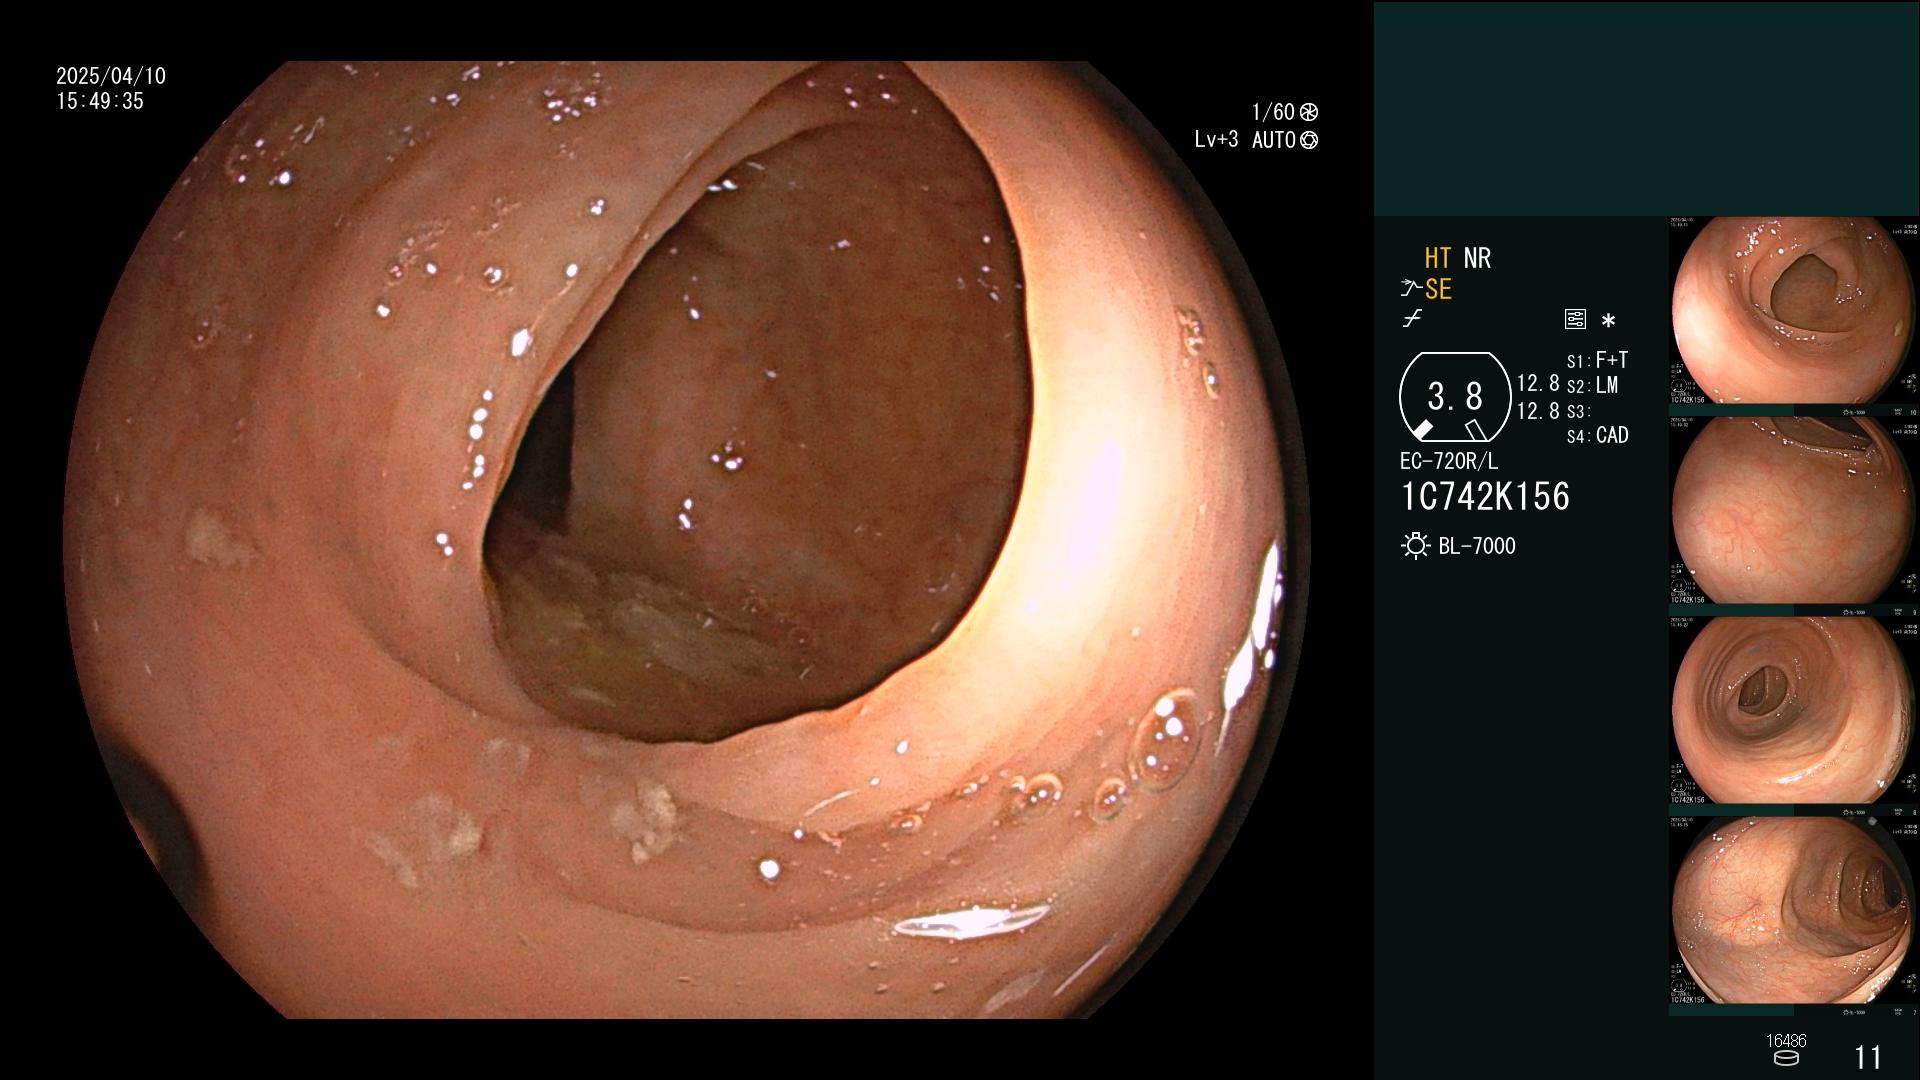Click the light source lamp icon
Image resolution: width=1920 pixels, height=1080 pixels.
pyautogui.click(x=1415, y=546)
